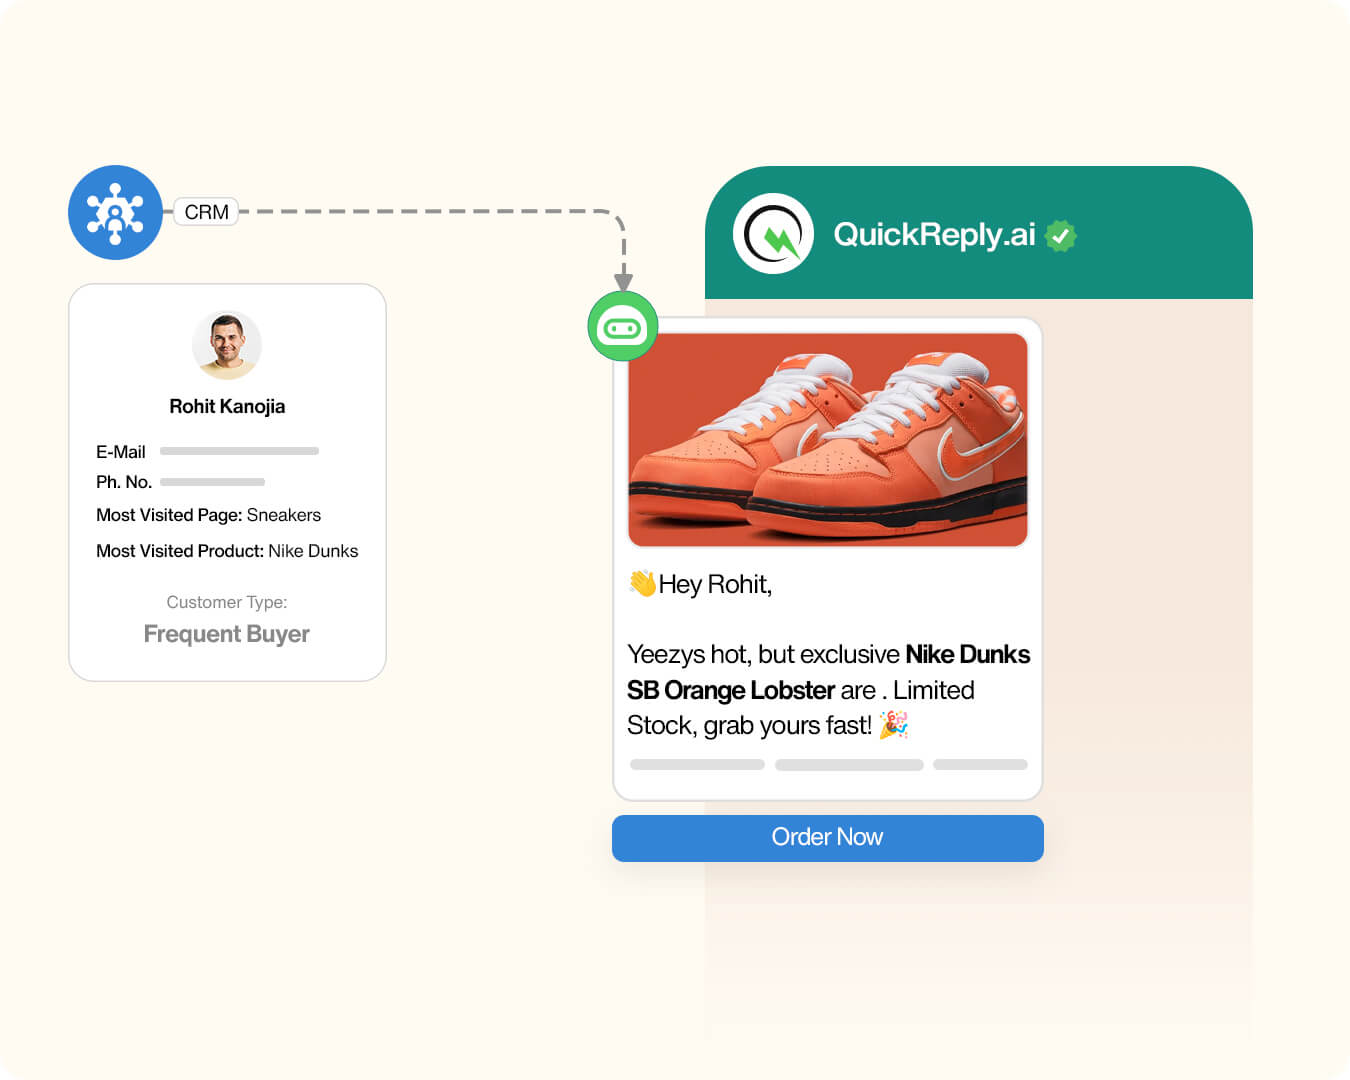
Task: Click the waving hand emoji
Action: coord(642,583)
